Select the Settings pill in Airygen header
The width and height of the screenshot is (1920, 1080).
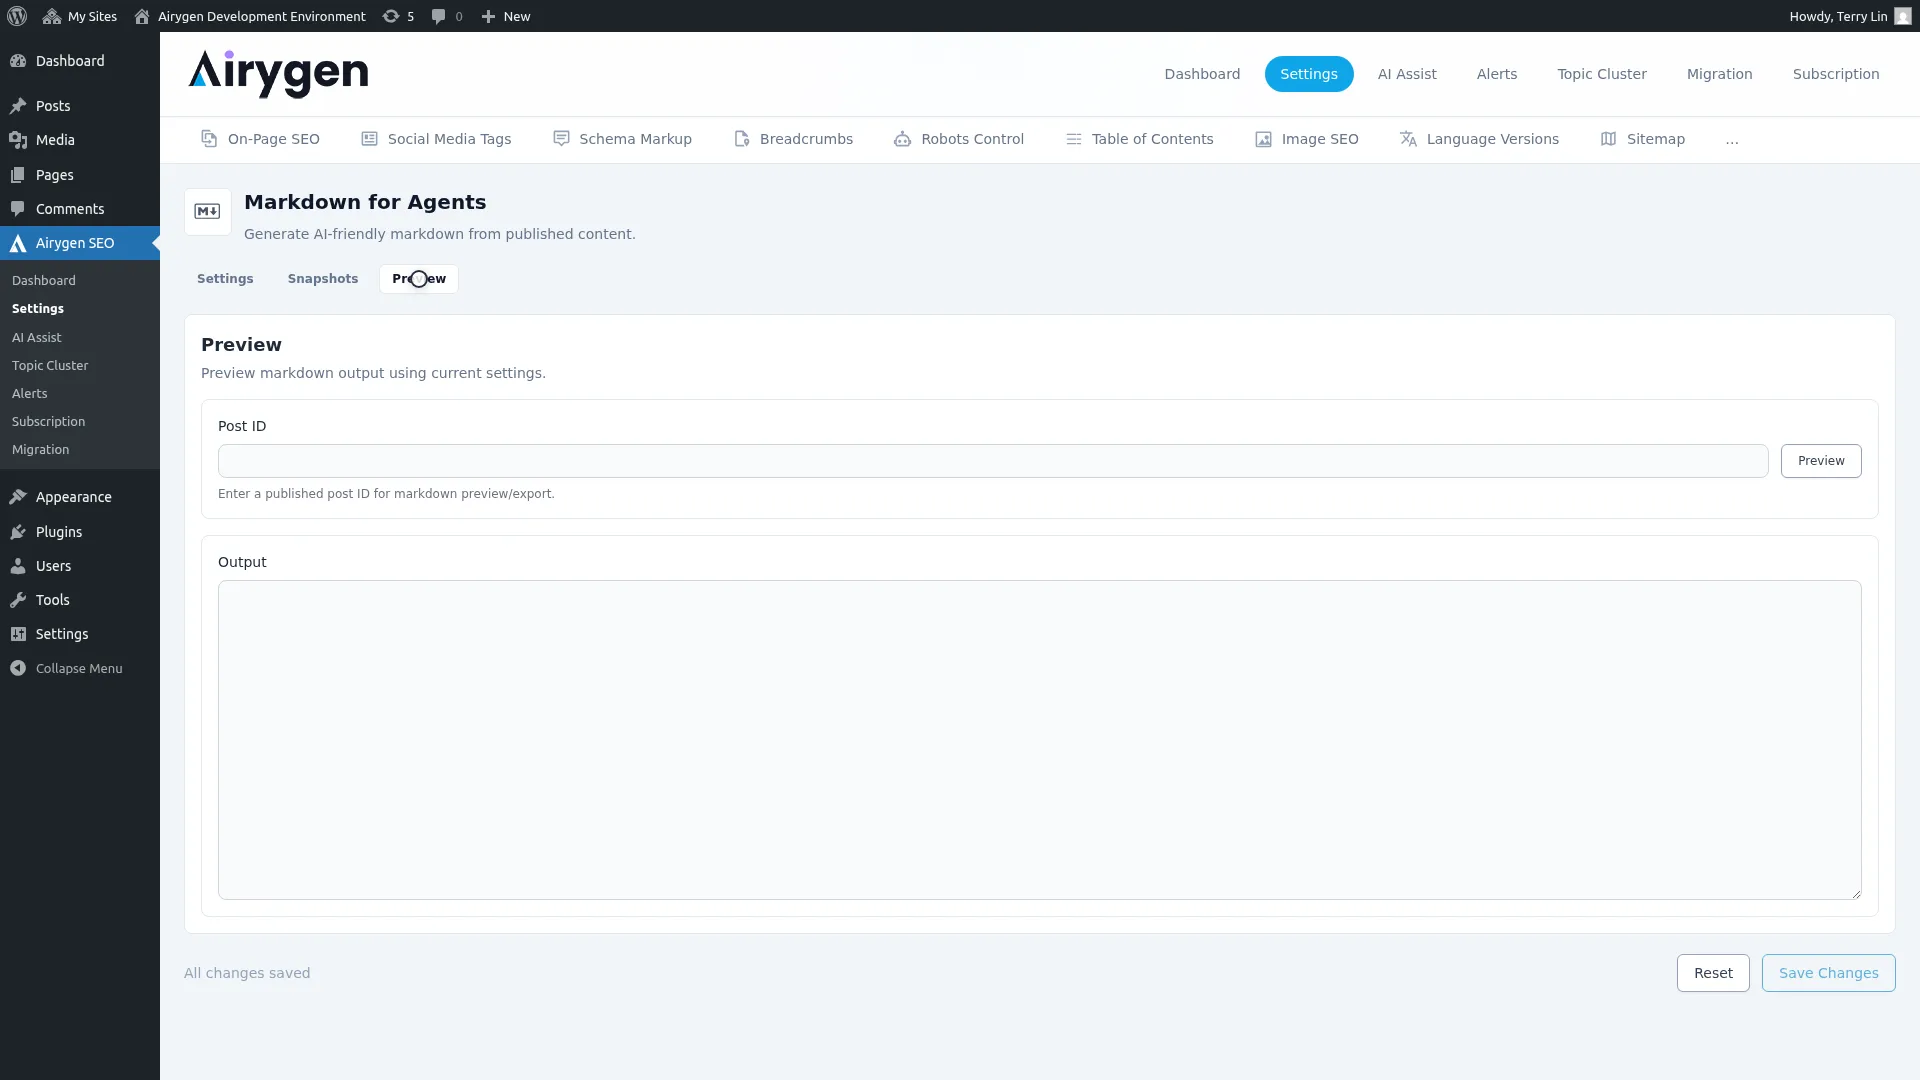pyautogui.click(x=1309, y=74)
